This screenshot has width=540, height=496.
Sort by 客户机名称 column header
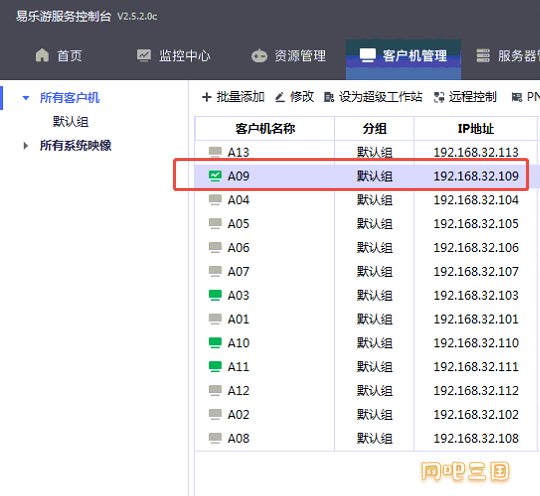pos(265,128)
